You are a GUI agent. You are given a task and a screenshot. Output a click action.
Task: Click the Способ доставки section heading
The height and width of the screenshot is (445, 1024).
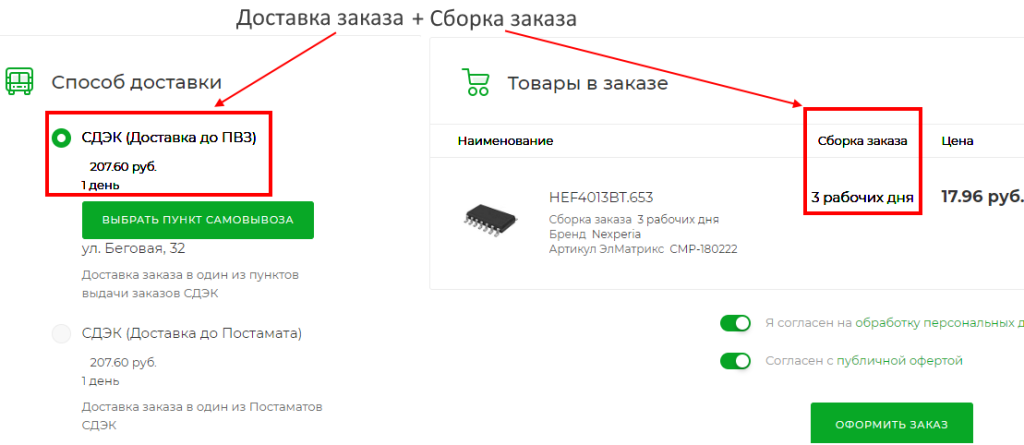[136, 83]
